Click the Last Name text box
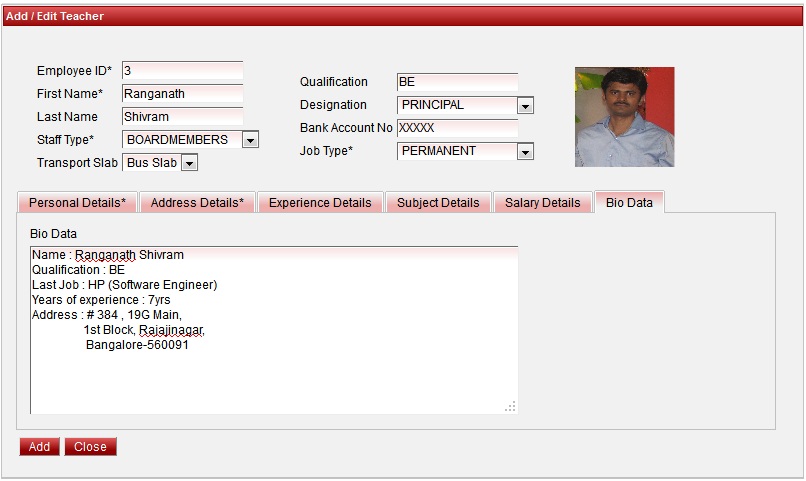This screenshot has width=806, height=481. (x=182, y=117)
